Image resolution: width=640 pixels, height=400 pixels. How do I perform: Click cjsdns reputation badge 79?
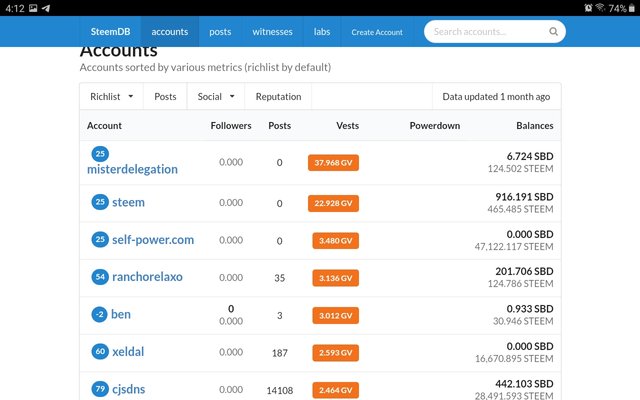tap(100, 389)
